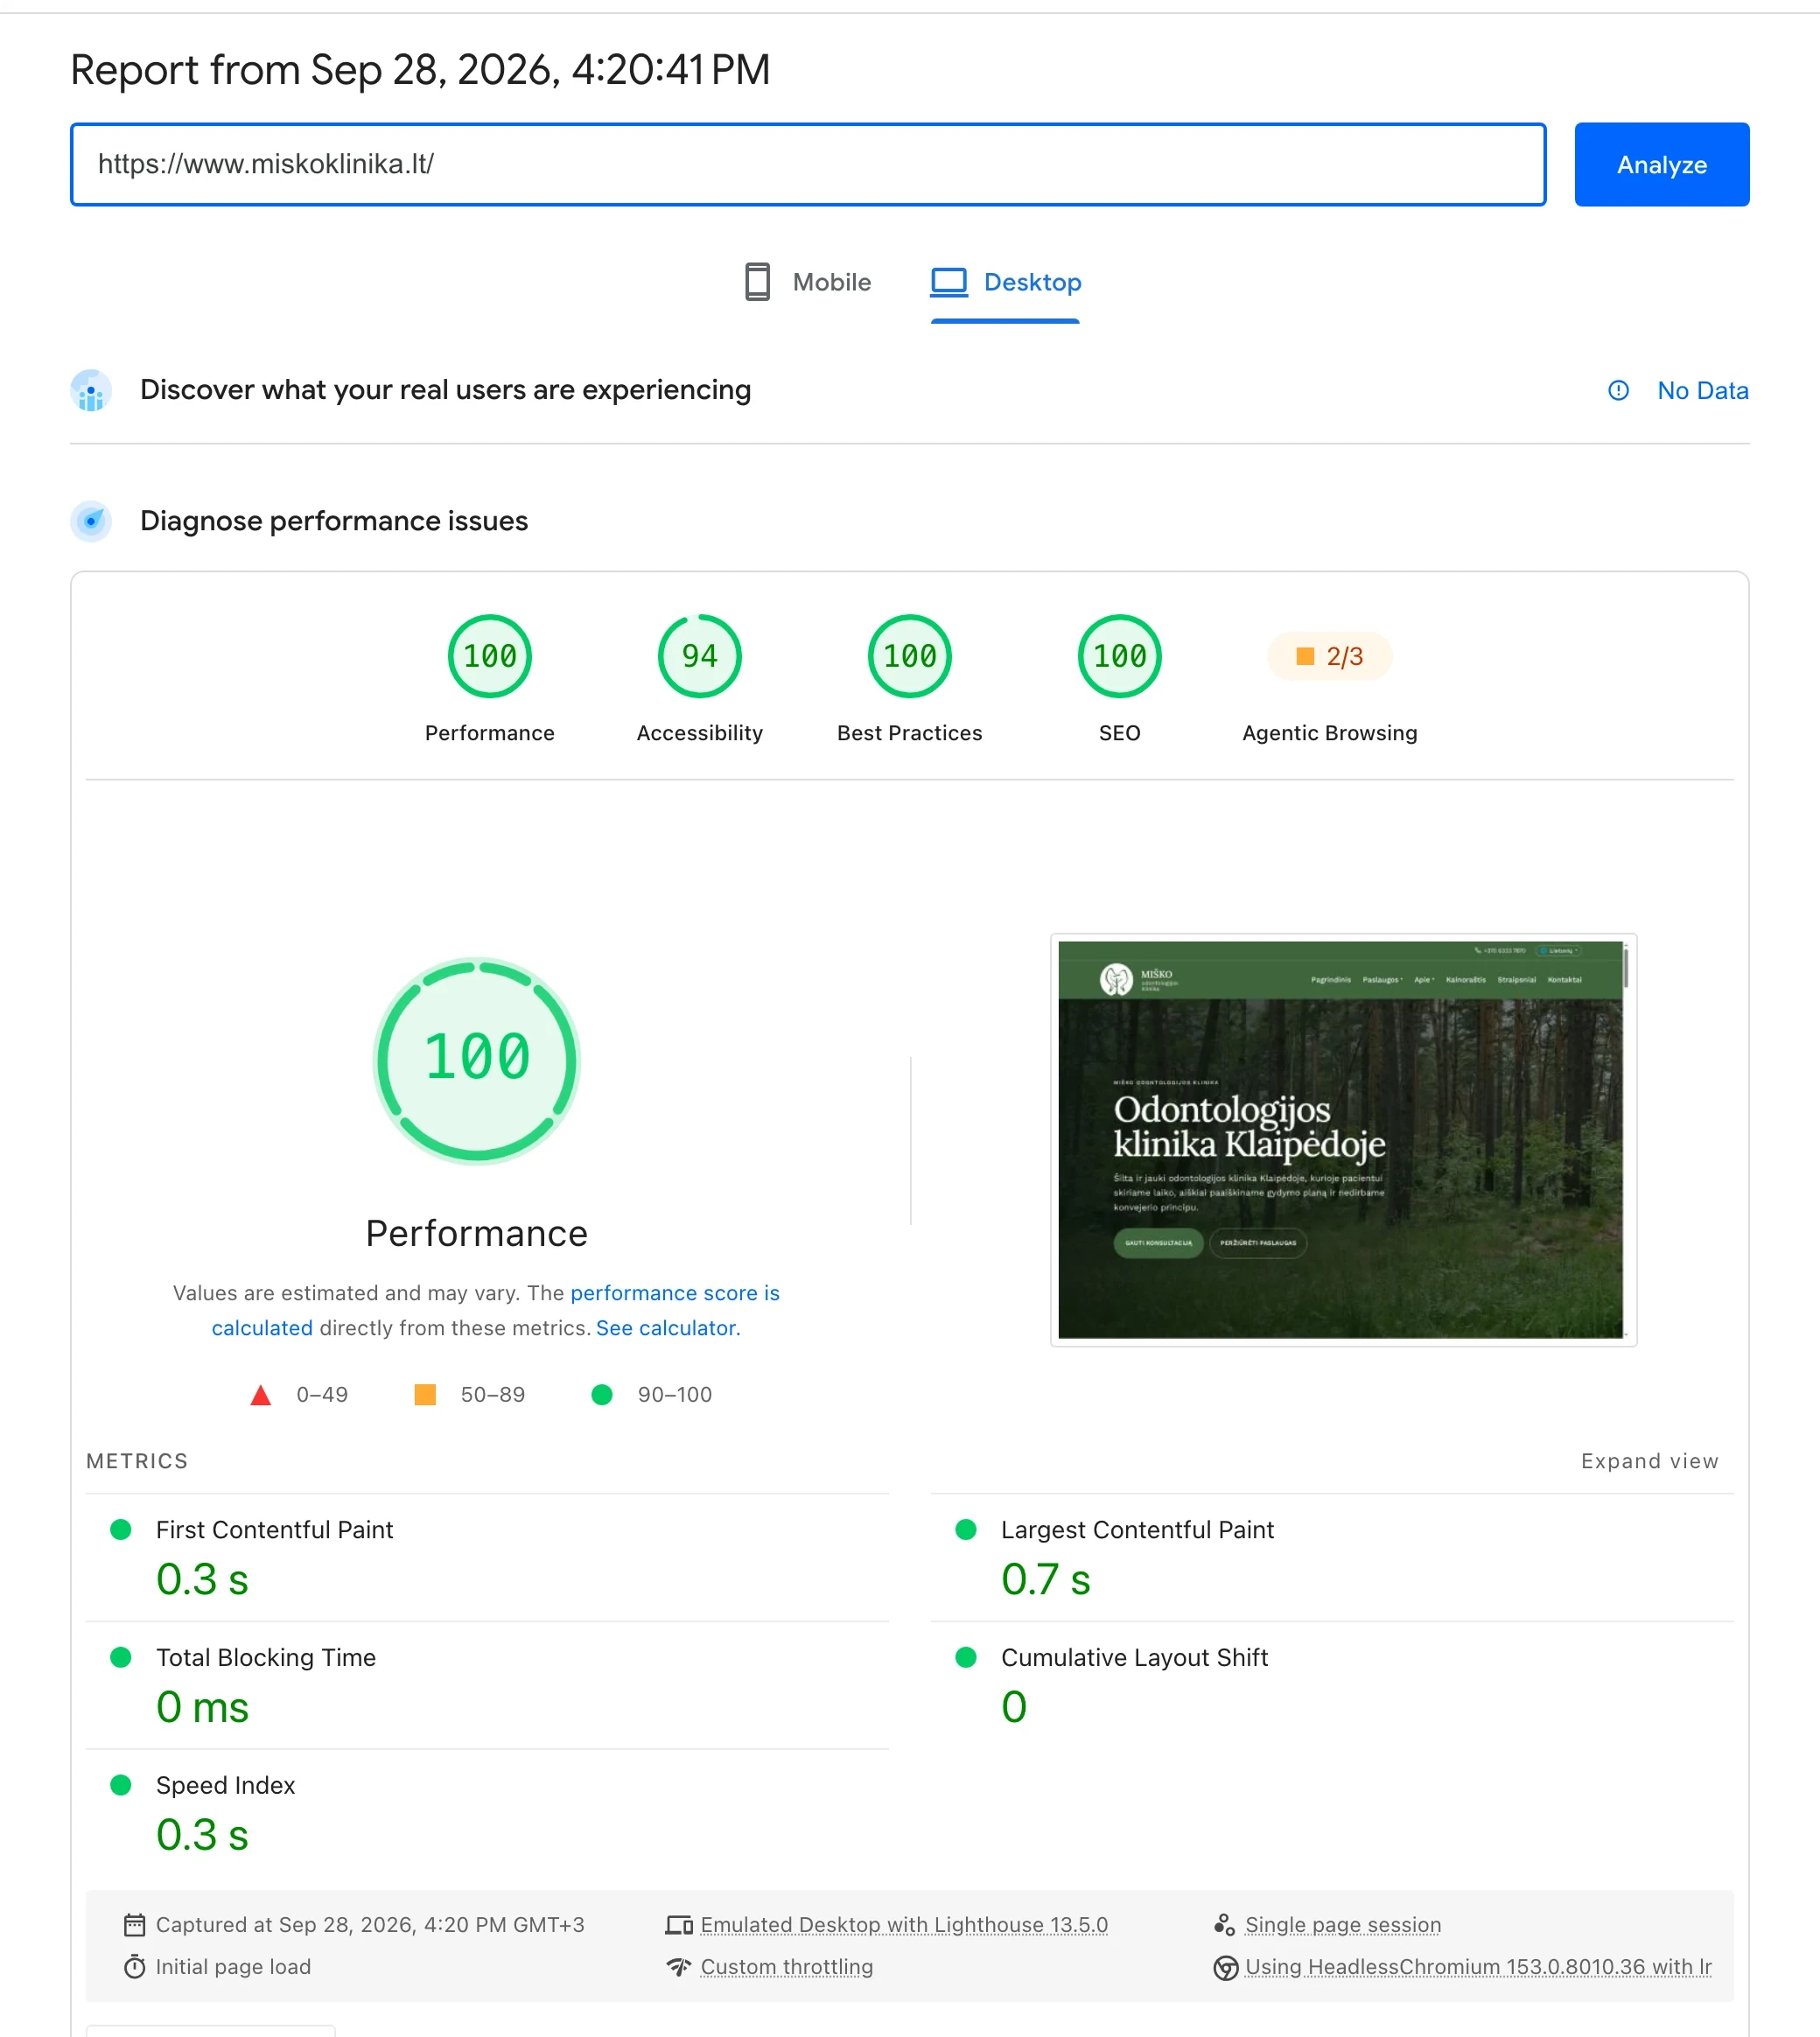Click green dot beside Cumulative Layout Shift
This screenshot has width=1820, height=2037.
[x=966, y=1657]
